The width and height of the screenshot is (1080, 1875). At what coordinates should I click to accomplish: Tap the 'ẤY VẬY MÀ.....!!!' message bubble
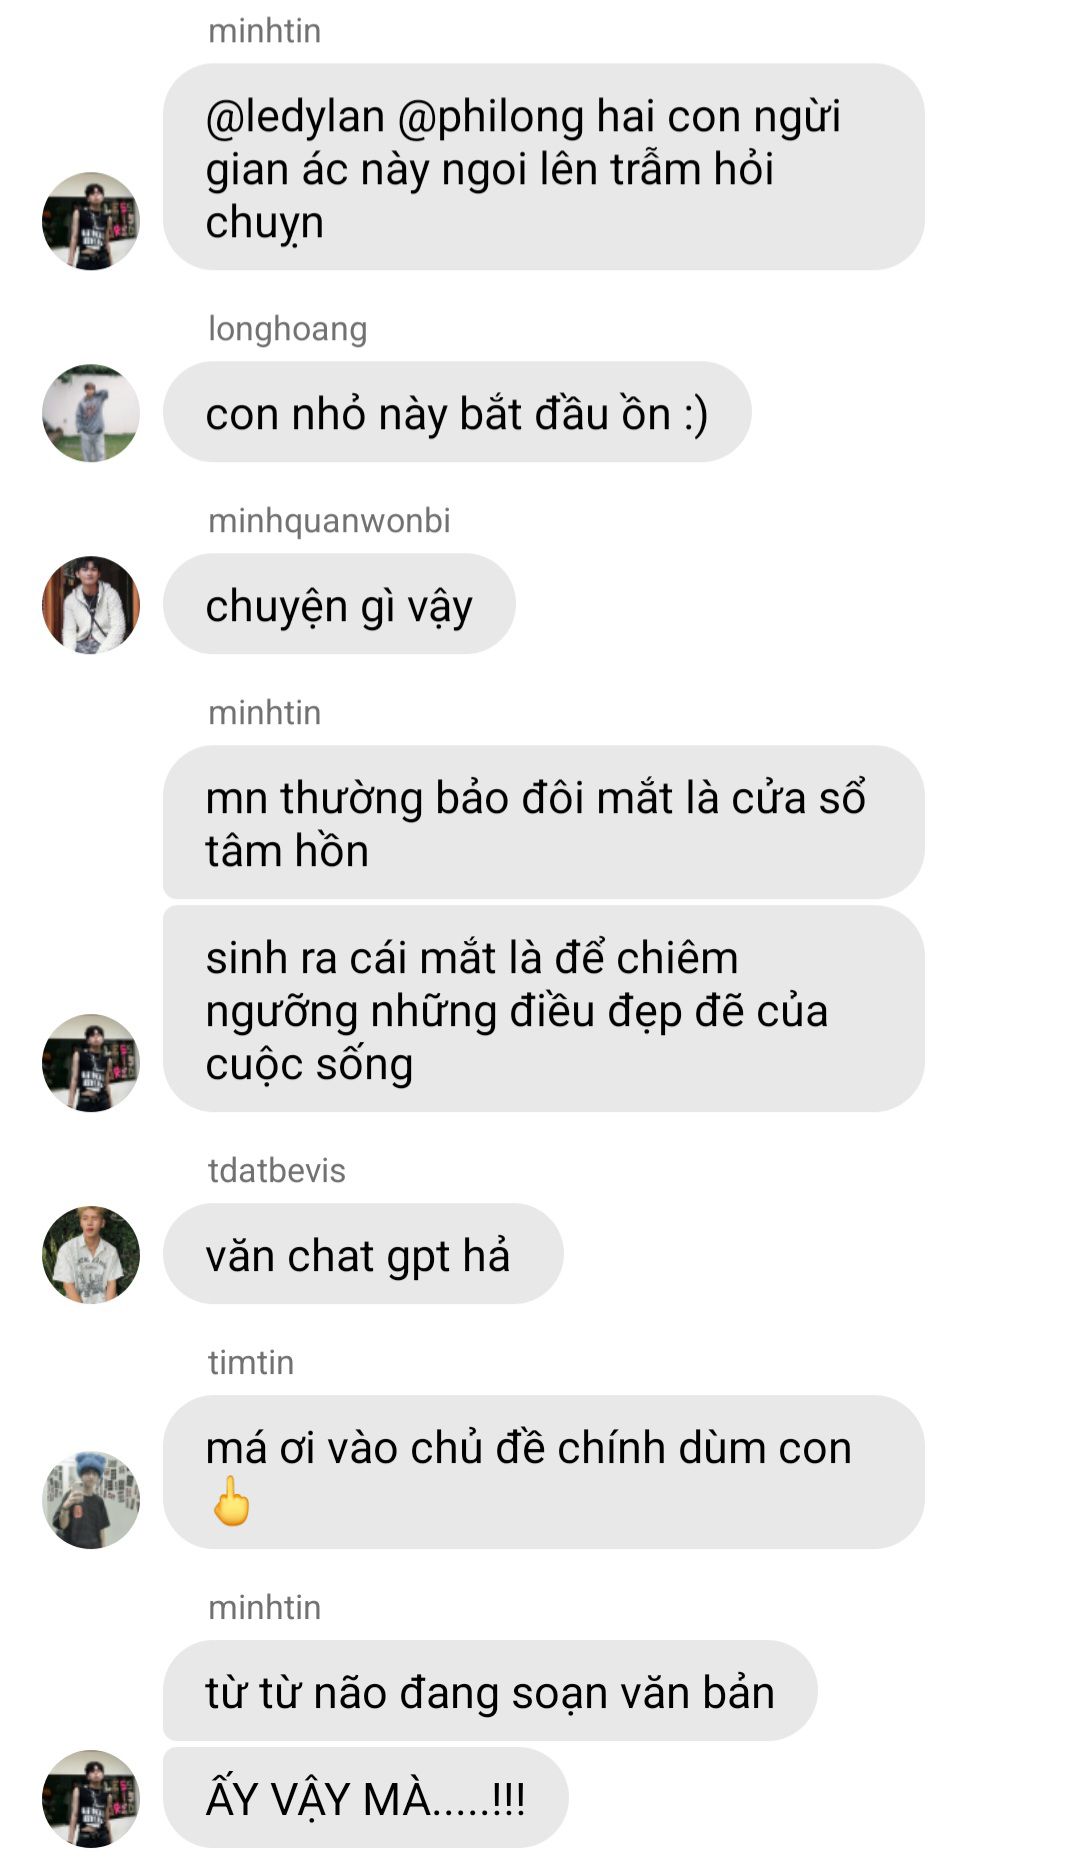[x=365, y=1798]
